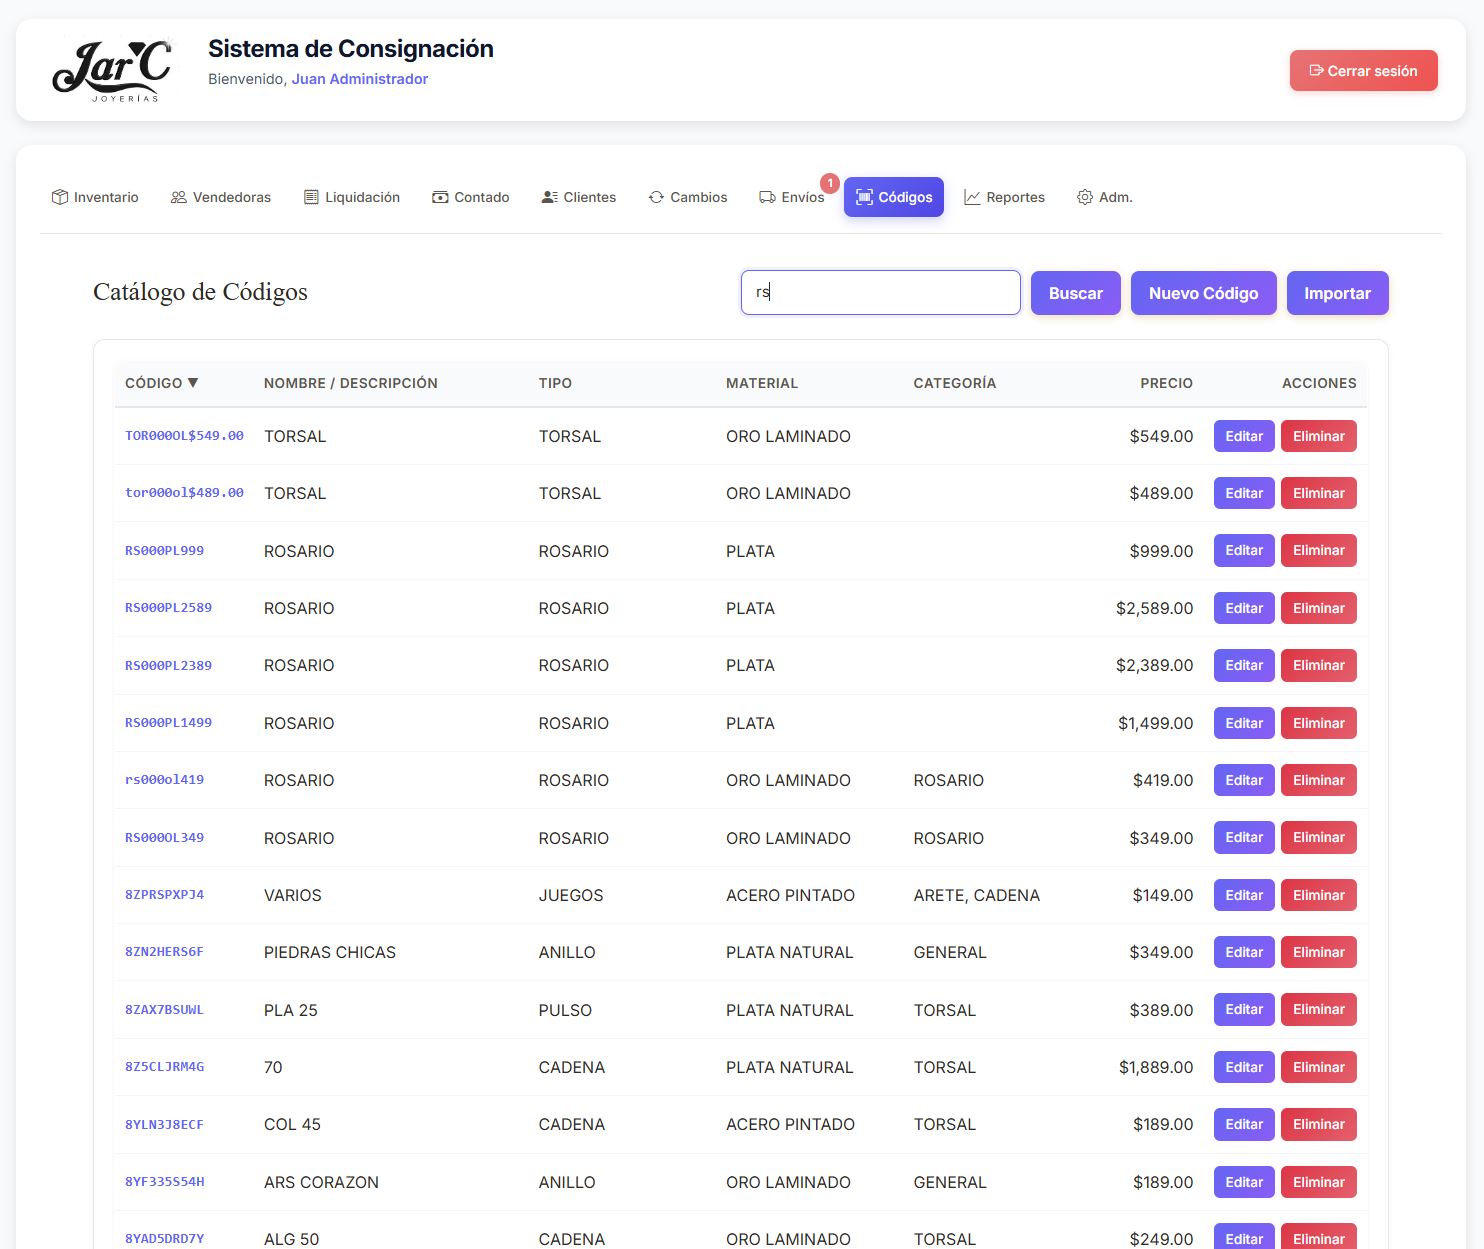
Task: Click the JarC Joyerías logo
Action: pos(112,70)
